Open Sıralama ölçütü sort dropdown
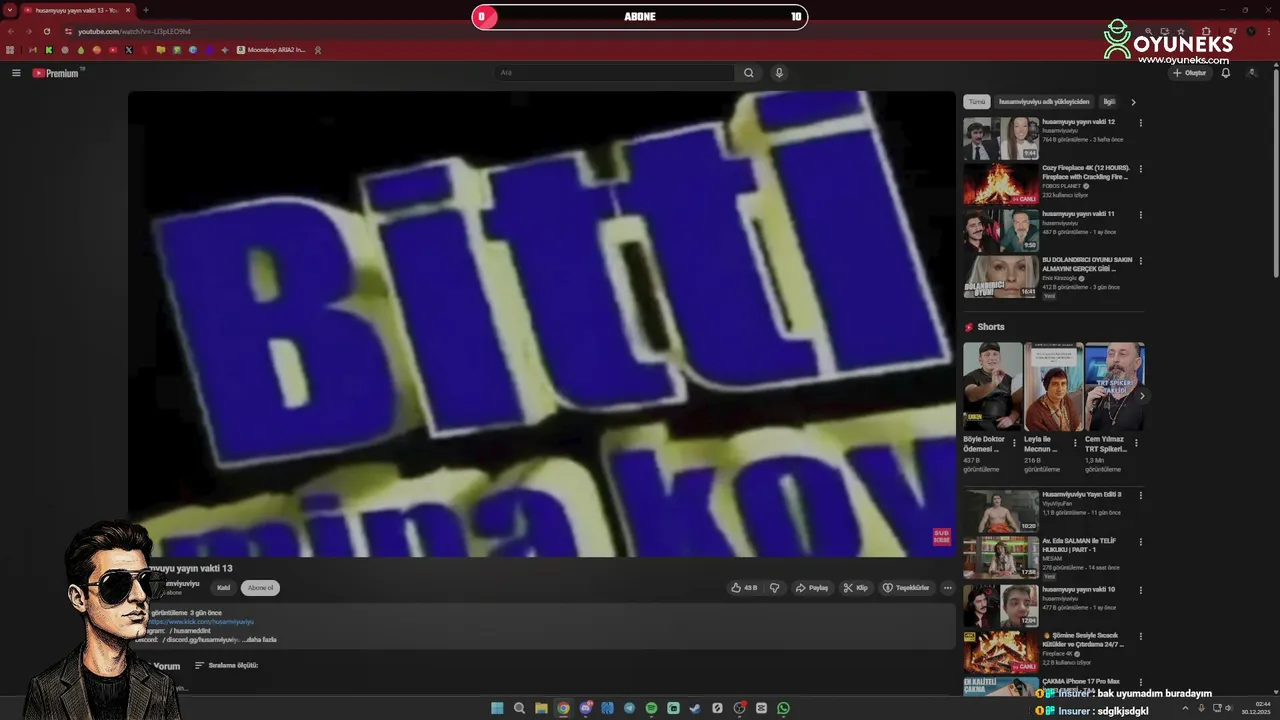This screenshot has height=720, width=1280. pyautogui.click(x=227, y=665)
